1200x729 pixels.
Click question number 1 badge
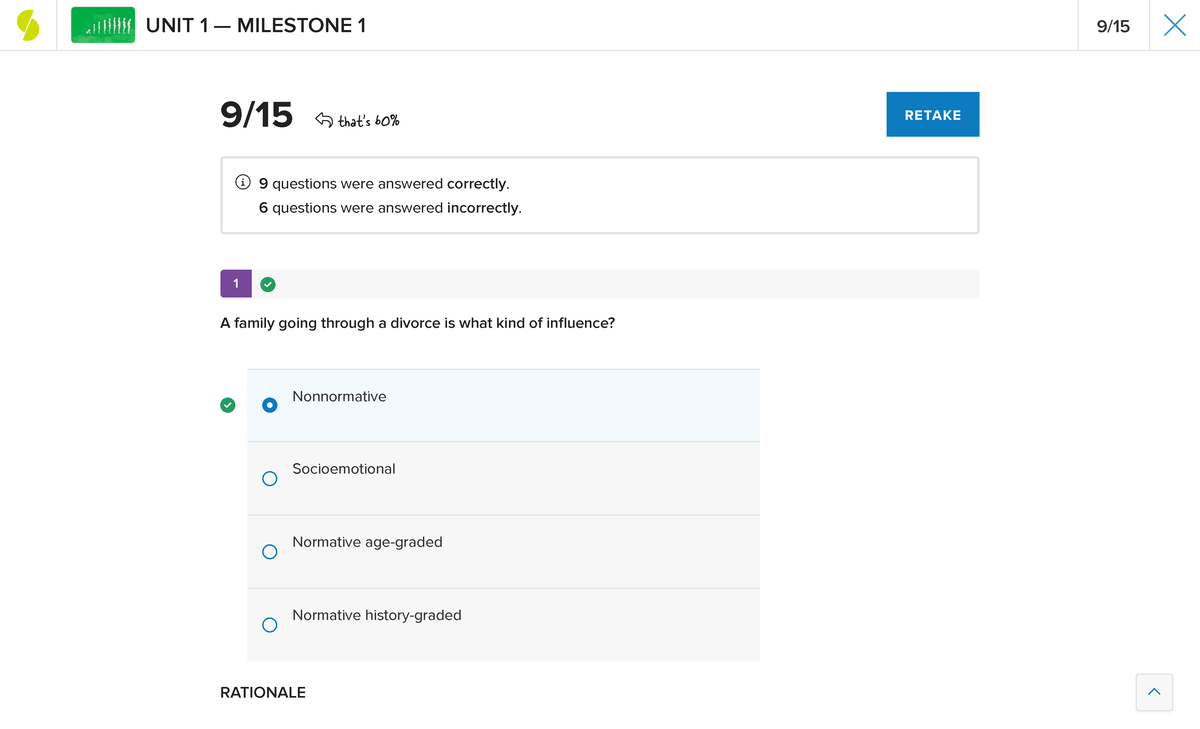(x=236, y=284)
